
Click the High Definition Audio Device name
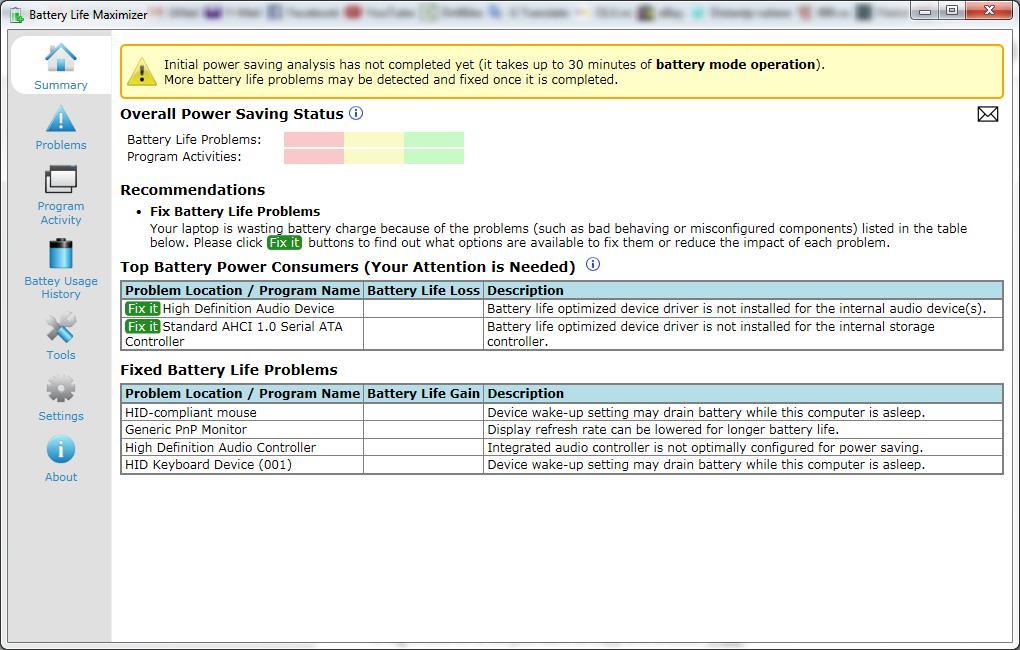point(248,308)
